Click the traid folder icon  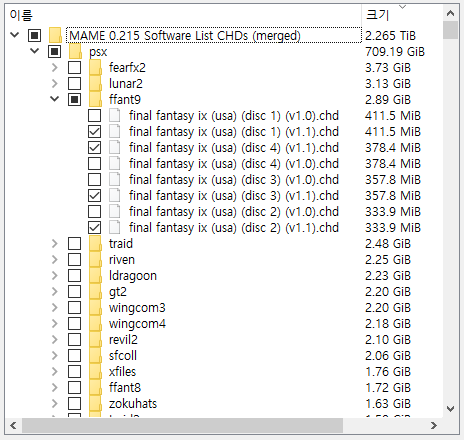95,243
